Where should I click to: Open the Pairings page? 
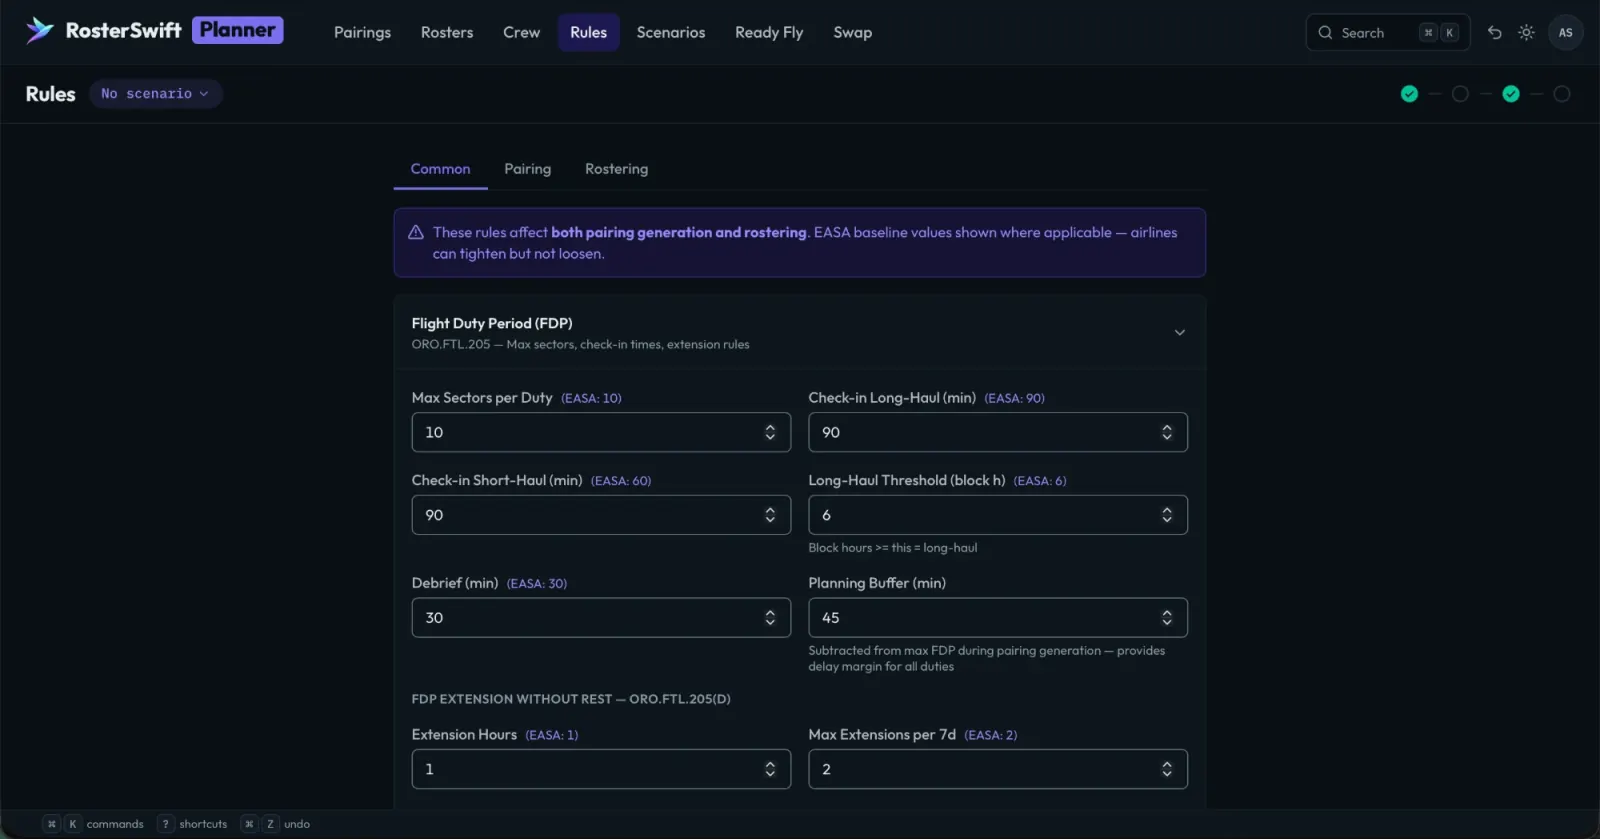[x=362, y=32]
